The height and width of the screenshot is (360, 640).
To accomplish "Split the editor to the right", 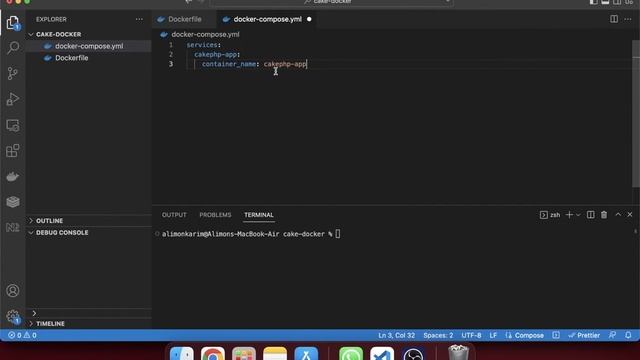I will [x=614, y=19].
